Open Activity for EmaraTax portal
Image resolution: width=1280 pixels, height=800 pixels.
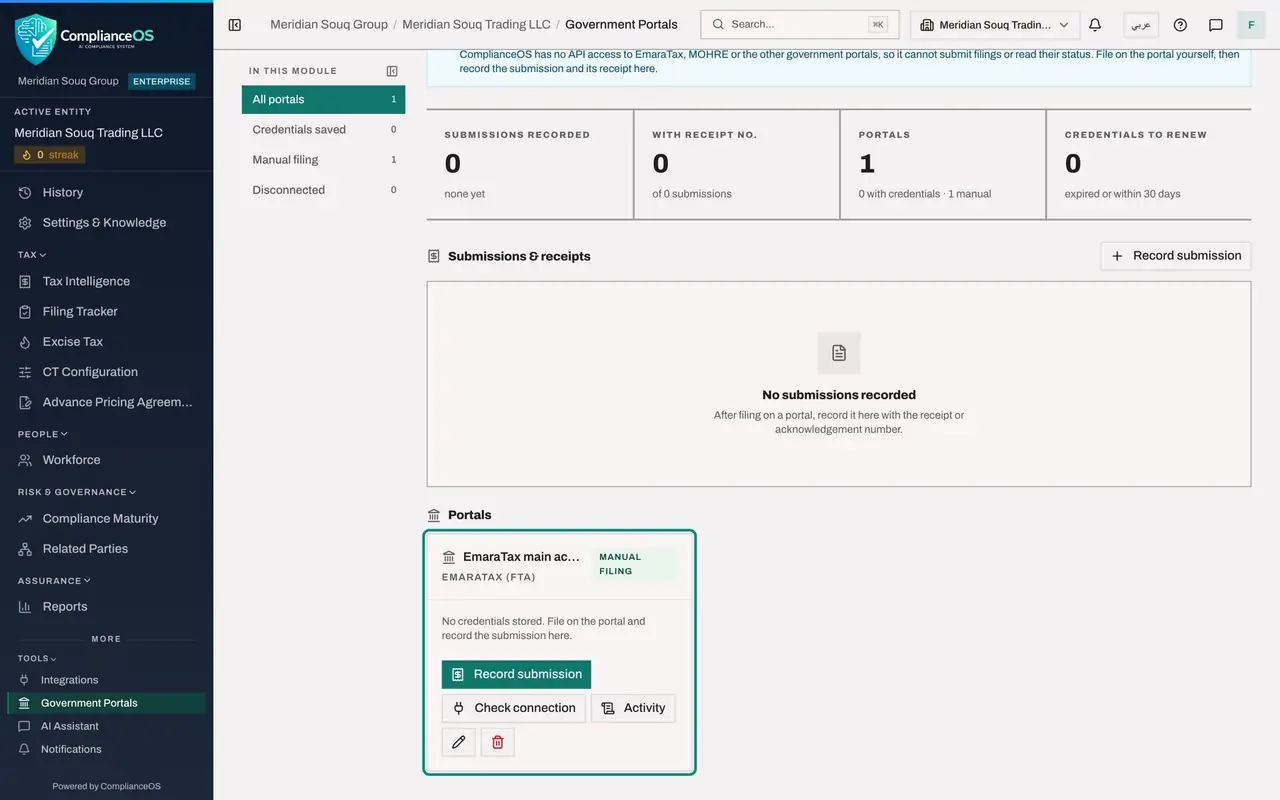click(x=633, y=708)
